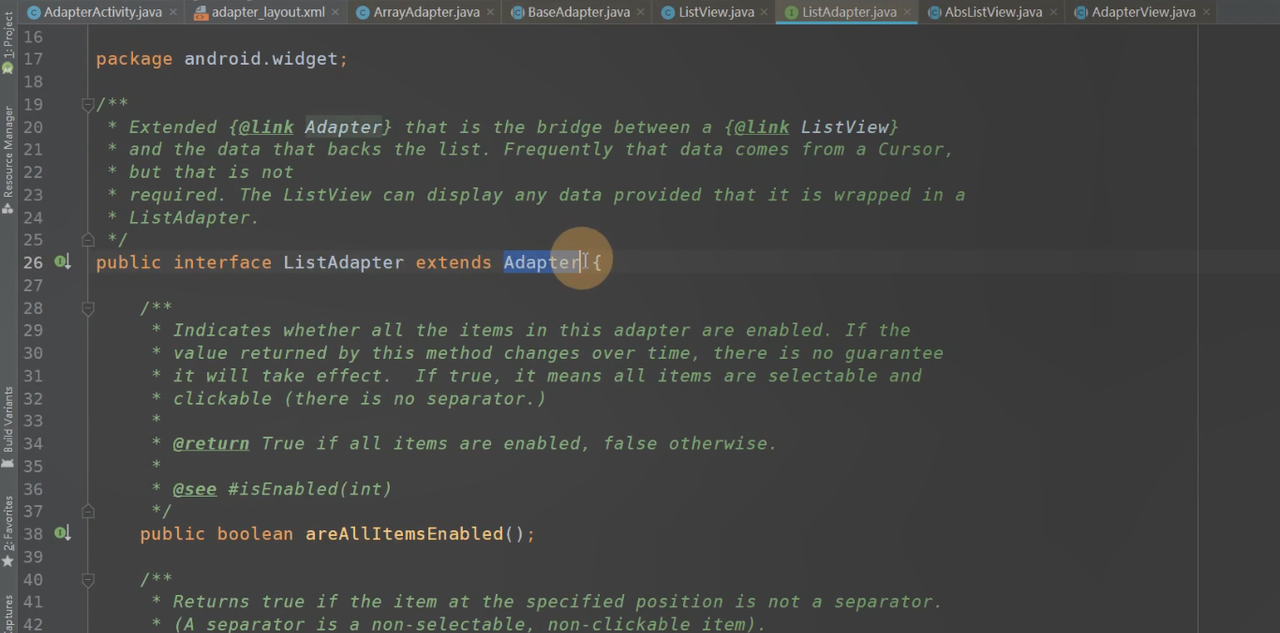Click the 'extends' keyword on line 26

[x=453, y=262]
